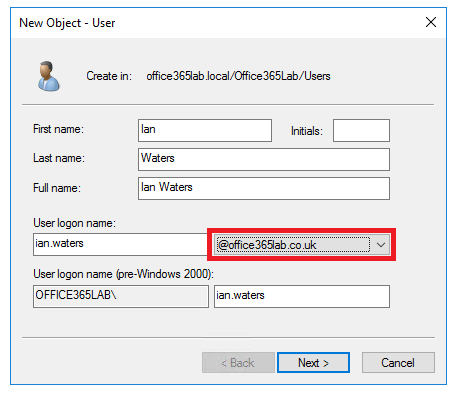Click the 'Last name:' label
The width and height of the screenshot is (455, 394).
point(59,158)
